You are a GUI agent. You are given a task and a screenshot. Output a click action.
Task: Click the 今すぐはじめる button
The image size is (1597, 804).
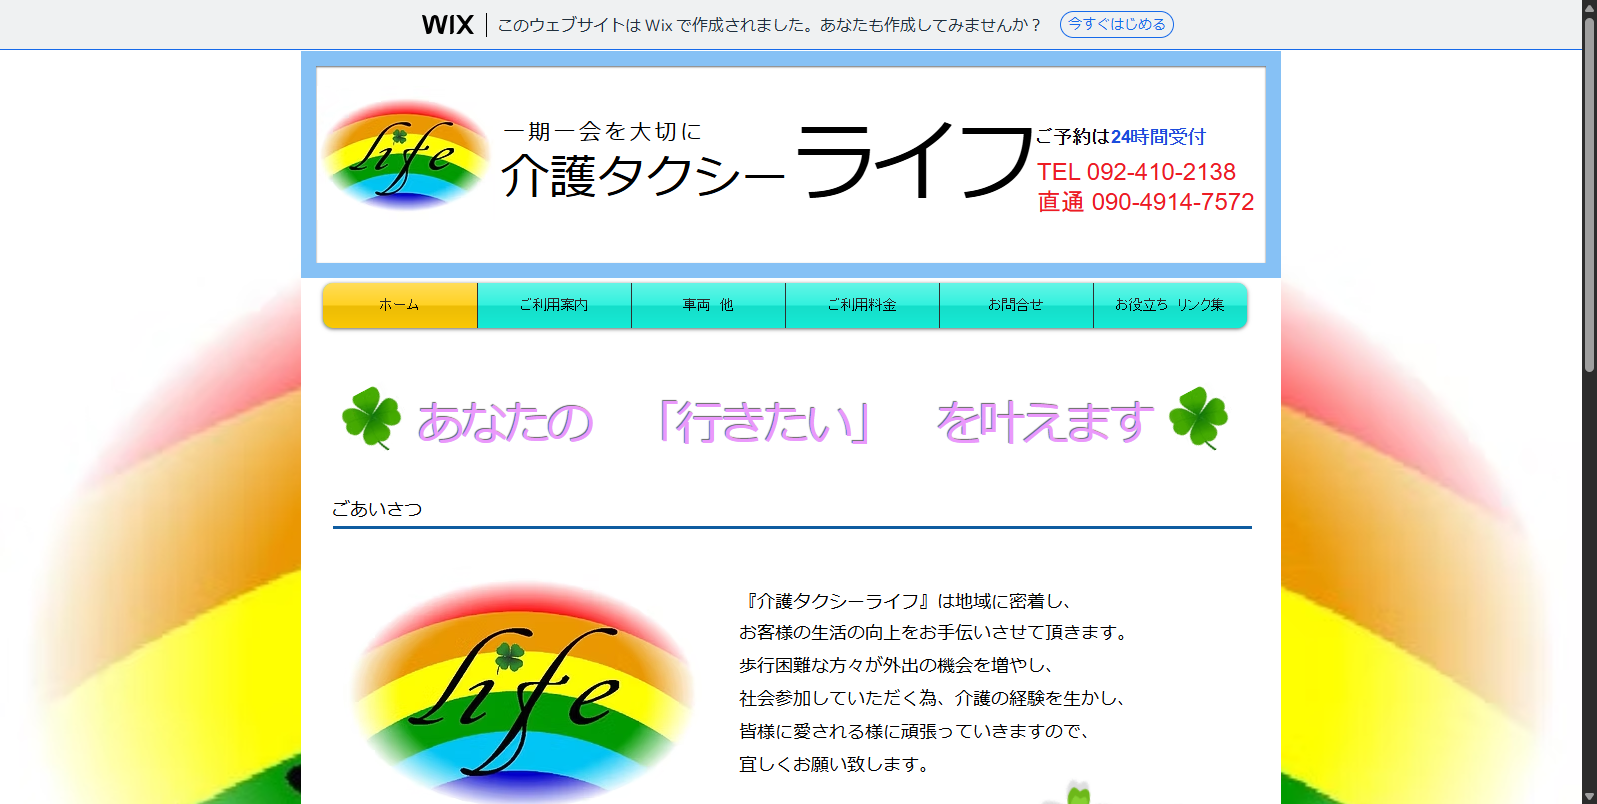tap(1116, 25)
